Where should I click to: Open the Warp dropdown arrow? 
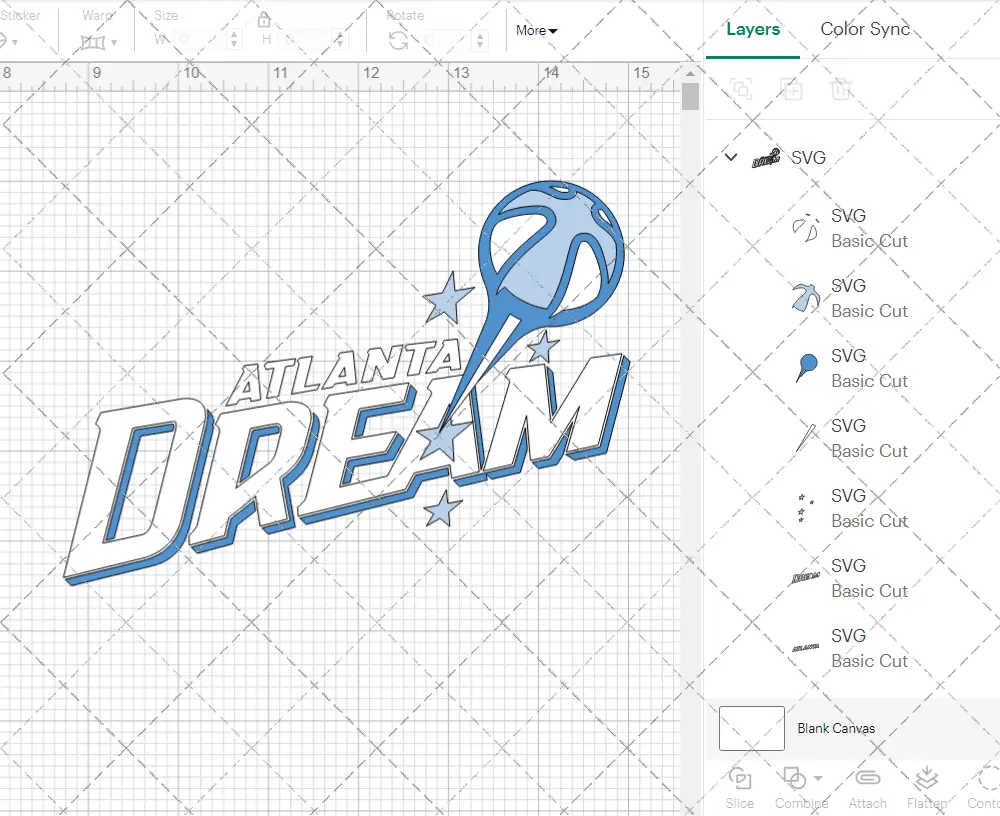(x=114, y=43)
